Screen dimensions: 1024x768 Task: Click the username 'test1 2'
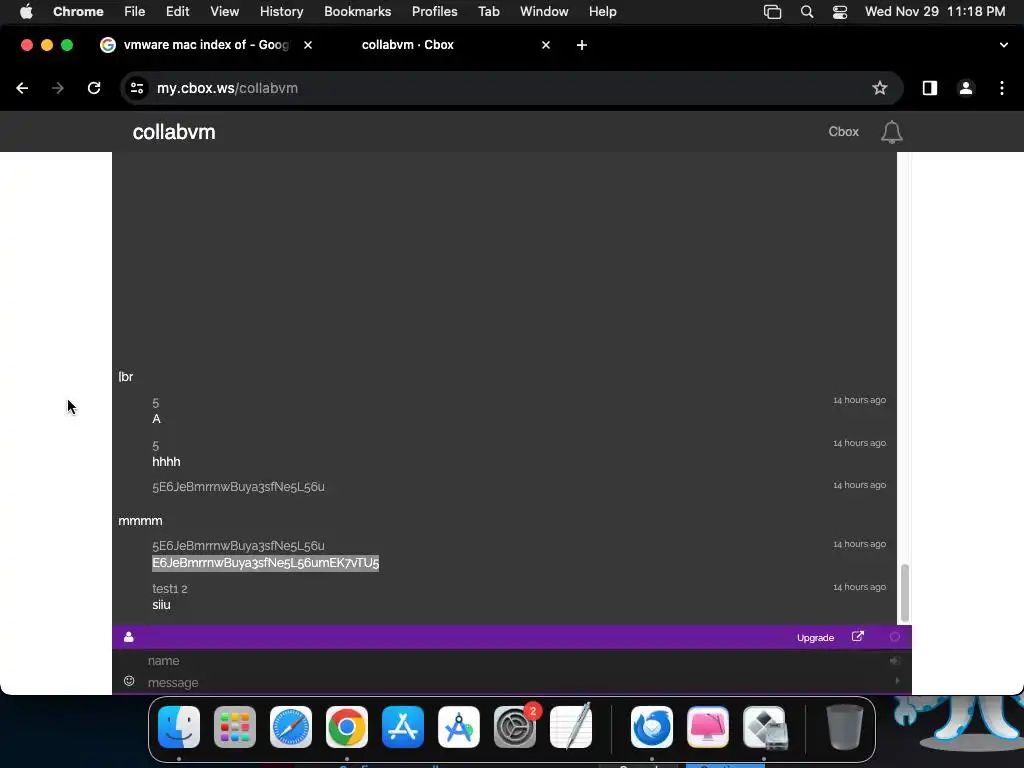pyautogui.click(x=170, y=588)
